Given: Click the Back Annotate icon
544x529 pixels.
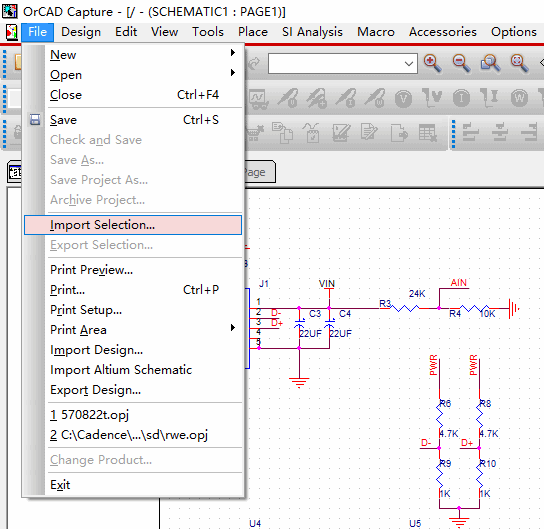Looking at the screenshot, I should point(311,133).
